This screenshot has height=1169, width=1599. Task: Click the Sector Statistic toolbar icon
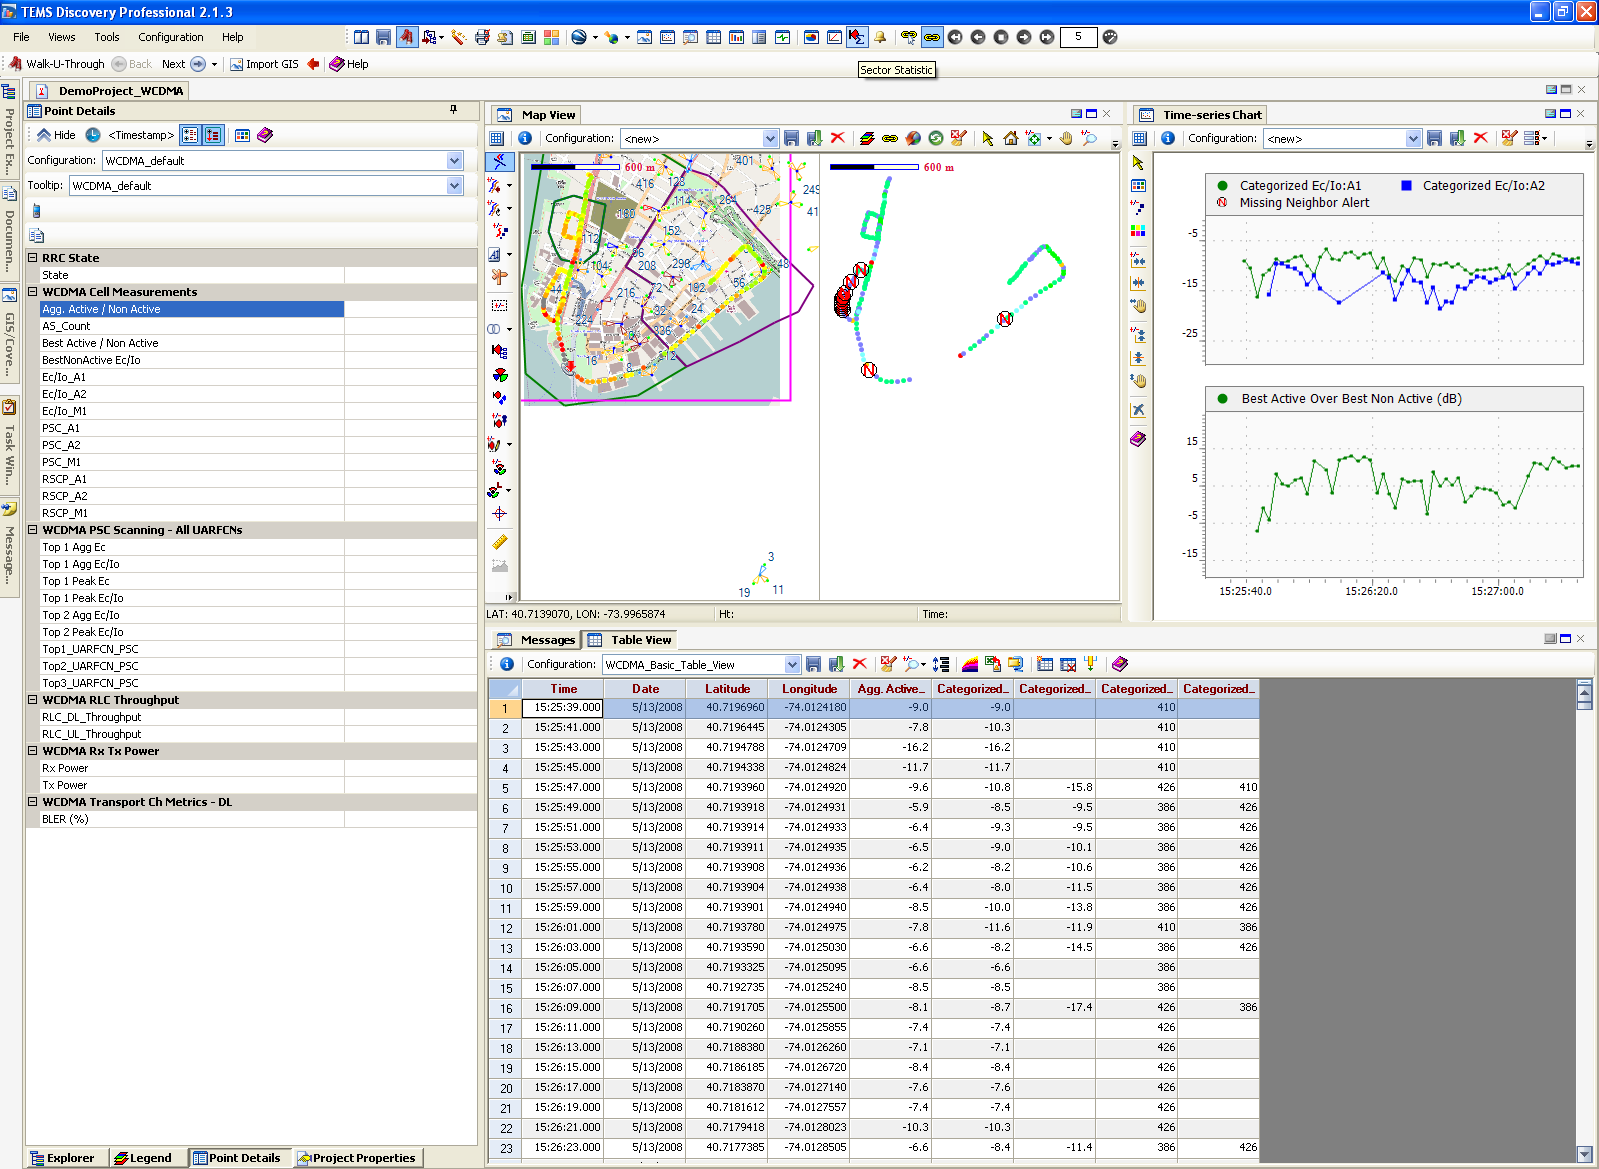coord(857,37)
